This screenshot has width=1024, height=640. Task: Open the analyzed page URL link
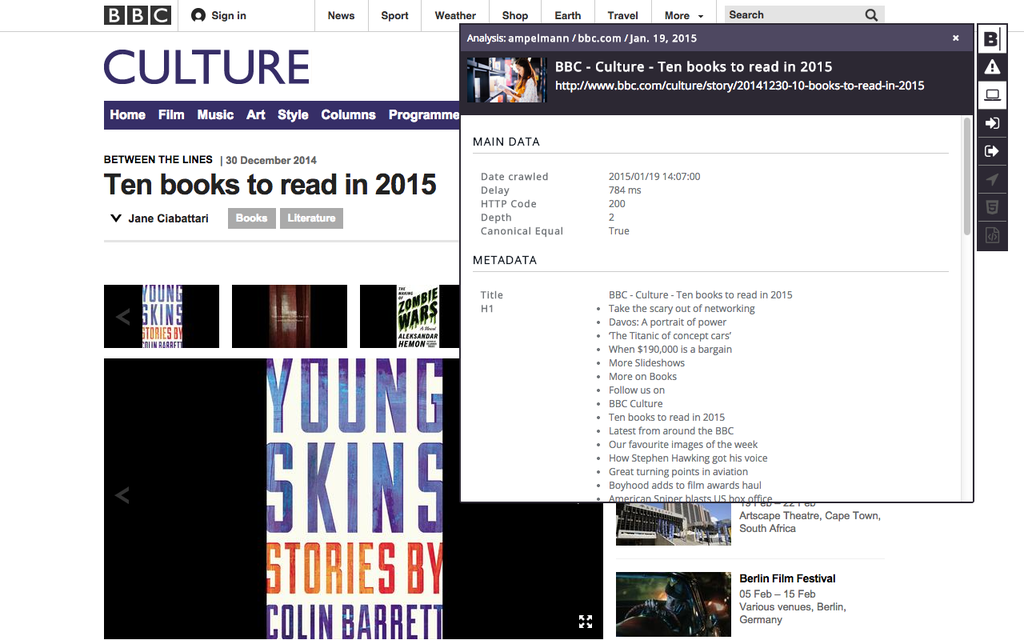coord(739,86)
